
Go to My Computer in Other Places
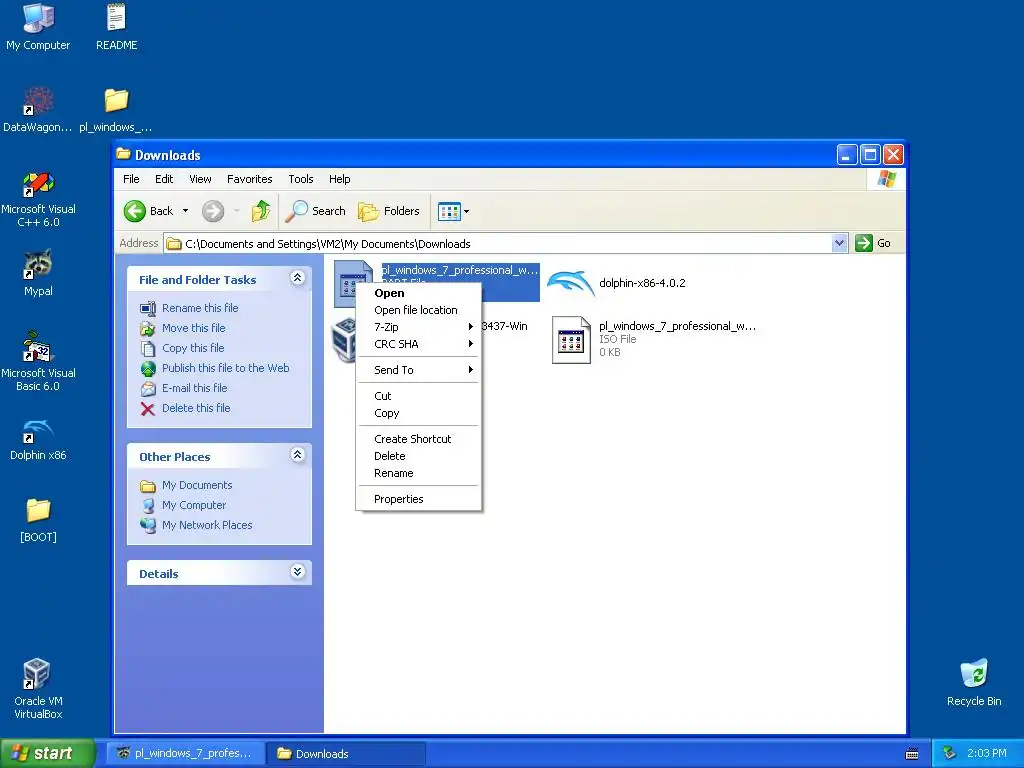coord(193,505)
